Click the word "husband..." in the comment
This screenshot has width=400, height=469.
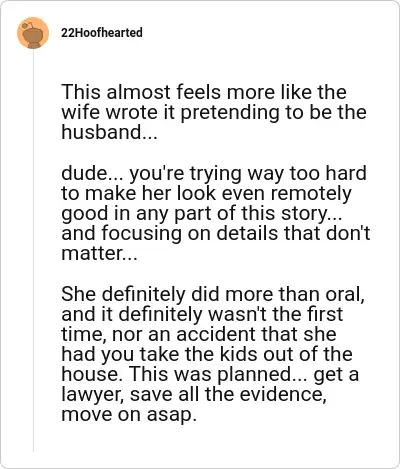(x=109, y=132)
